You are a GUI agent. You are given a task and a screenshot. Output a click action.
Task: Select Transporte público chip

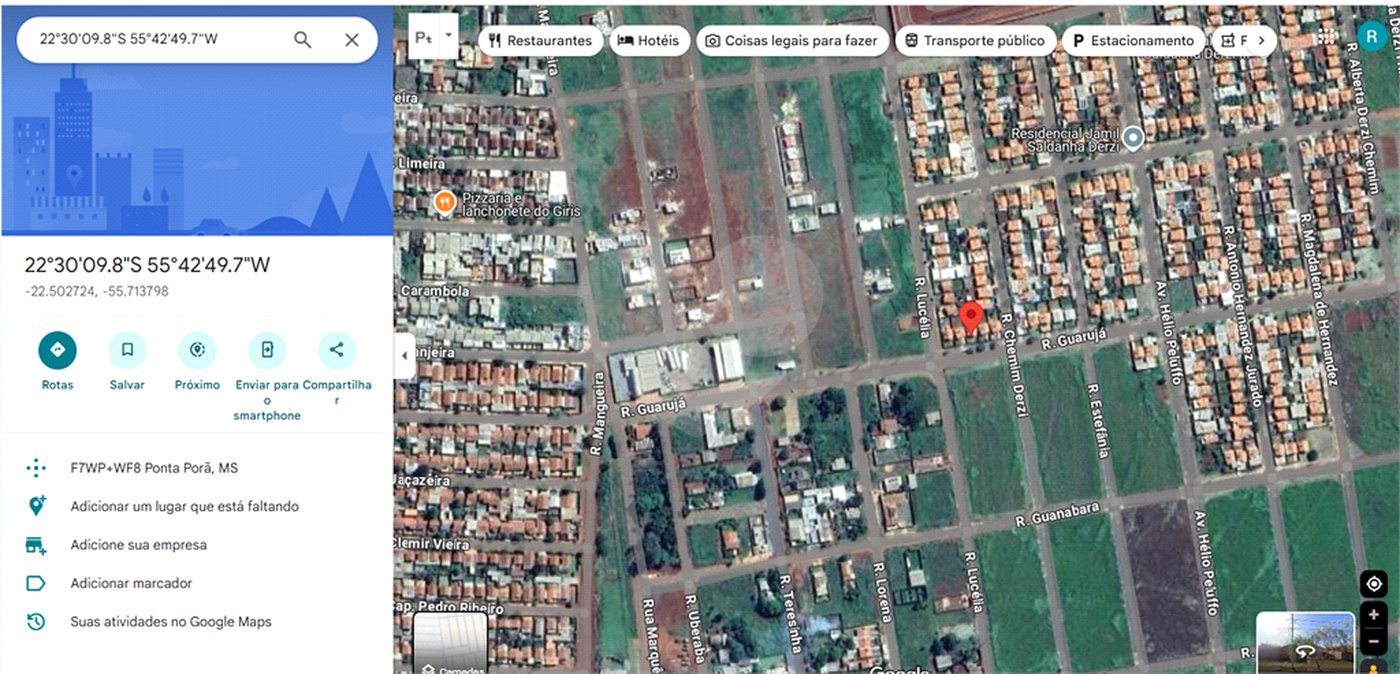975,41
